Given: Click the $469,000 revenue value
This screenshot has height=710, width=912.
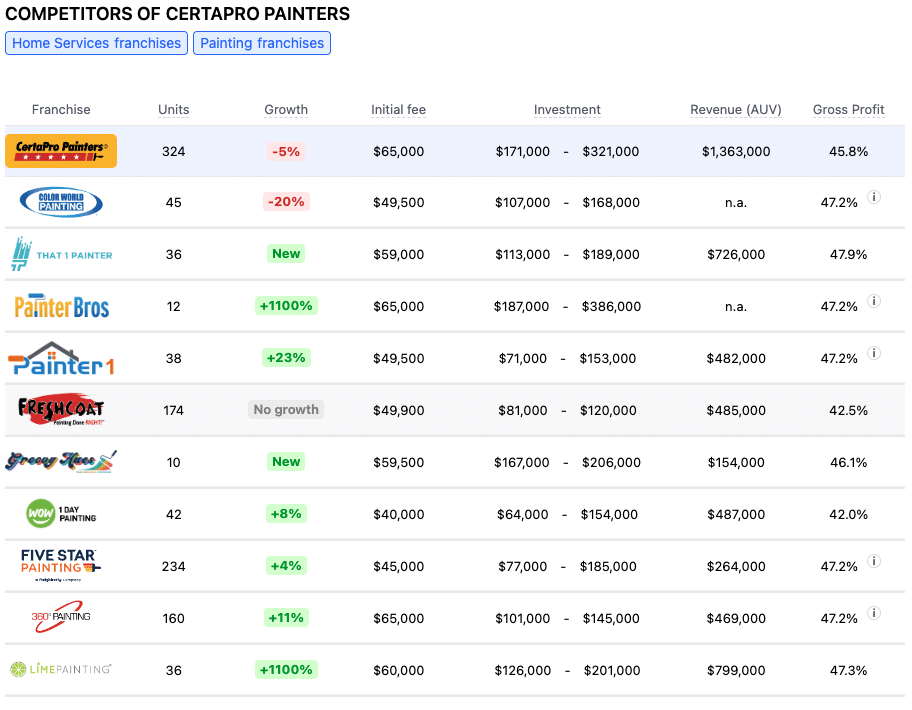Looking at the screenshot, I should [736, 618].
